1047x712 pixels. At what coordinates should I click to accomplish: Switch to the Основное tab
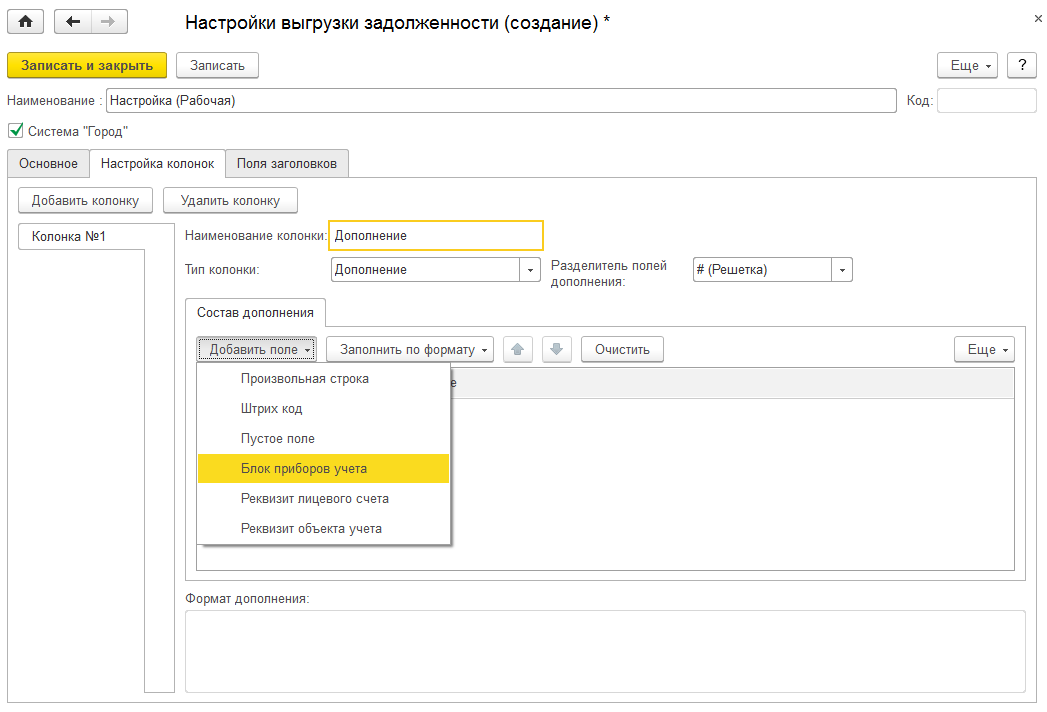[48, 164]
